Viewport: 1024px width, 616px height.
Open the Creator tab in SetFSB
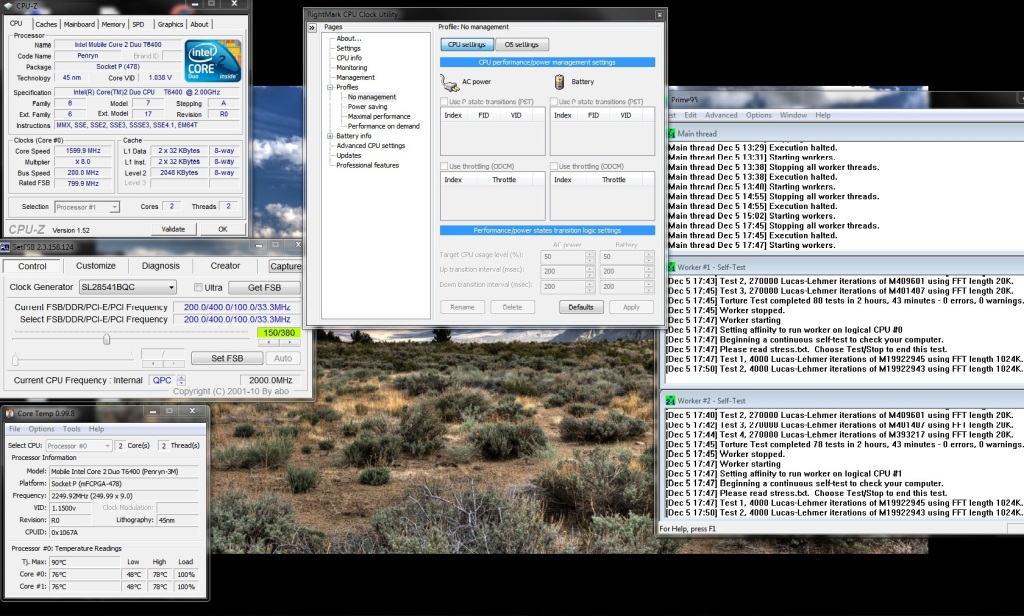click(x=225, y=266)
